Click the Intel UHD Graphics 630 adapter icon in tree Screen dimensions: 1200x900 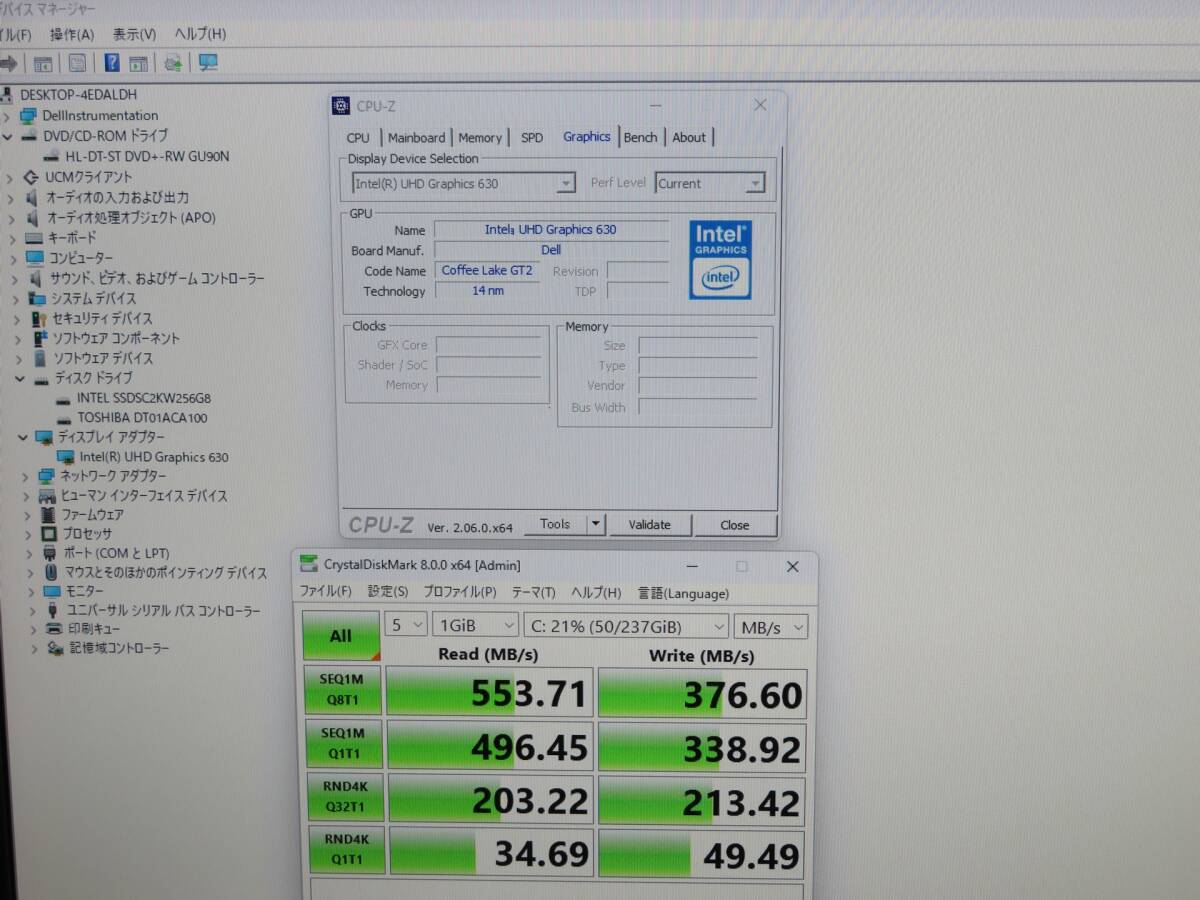66,457
